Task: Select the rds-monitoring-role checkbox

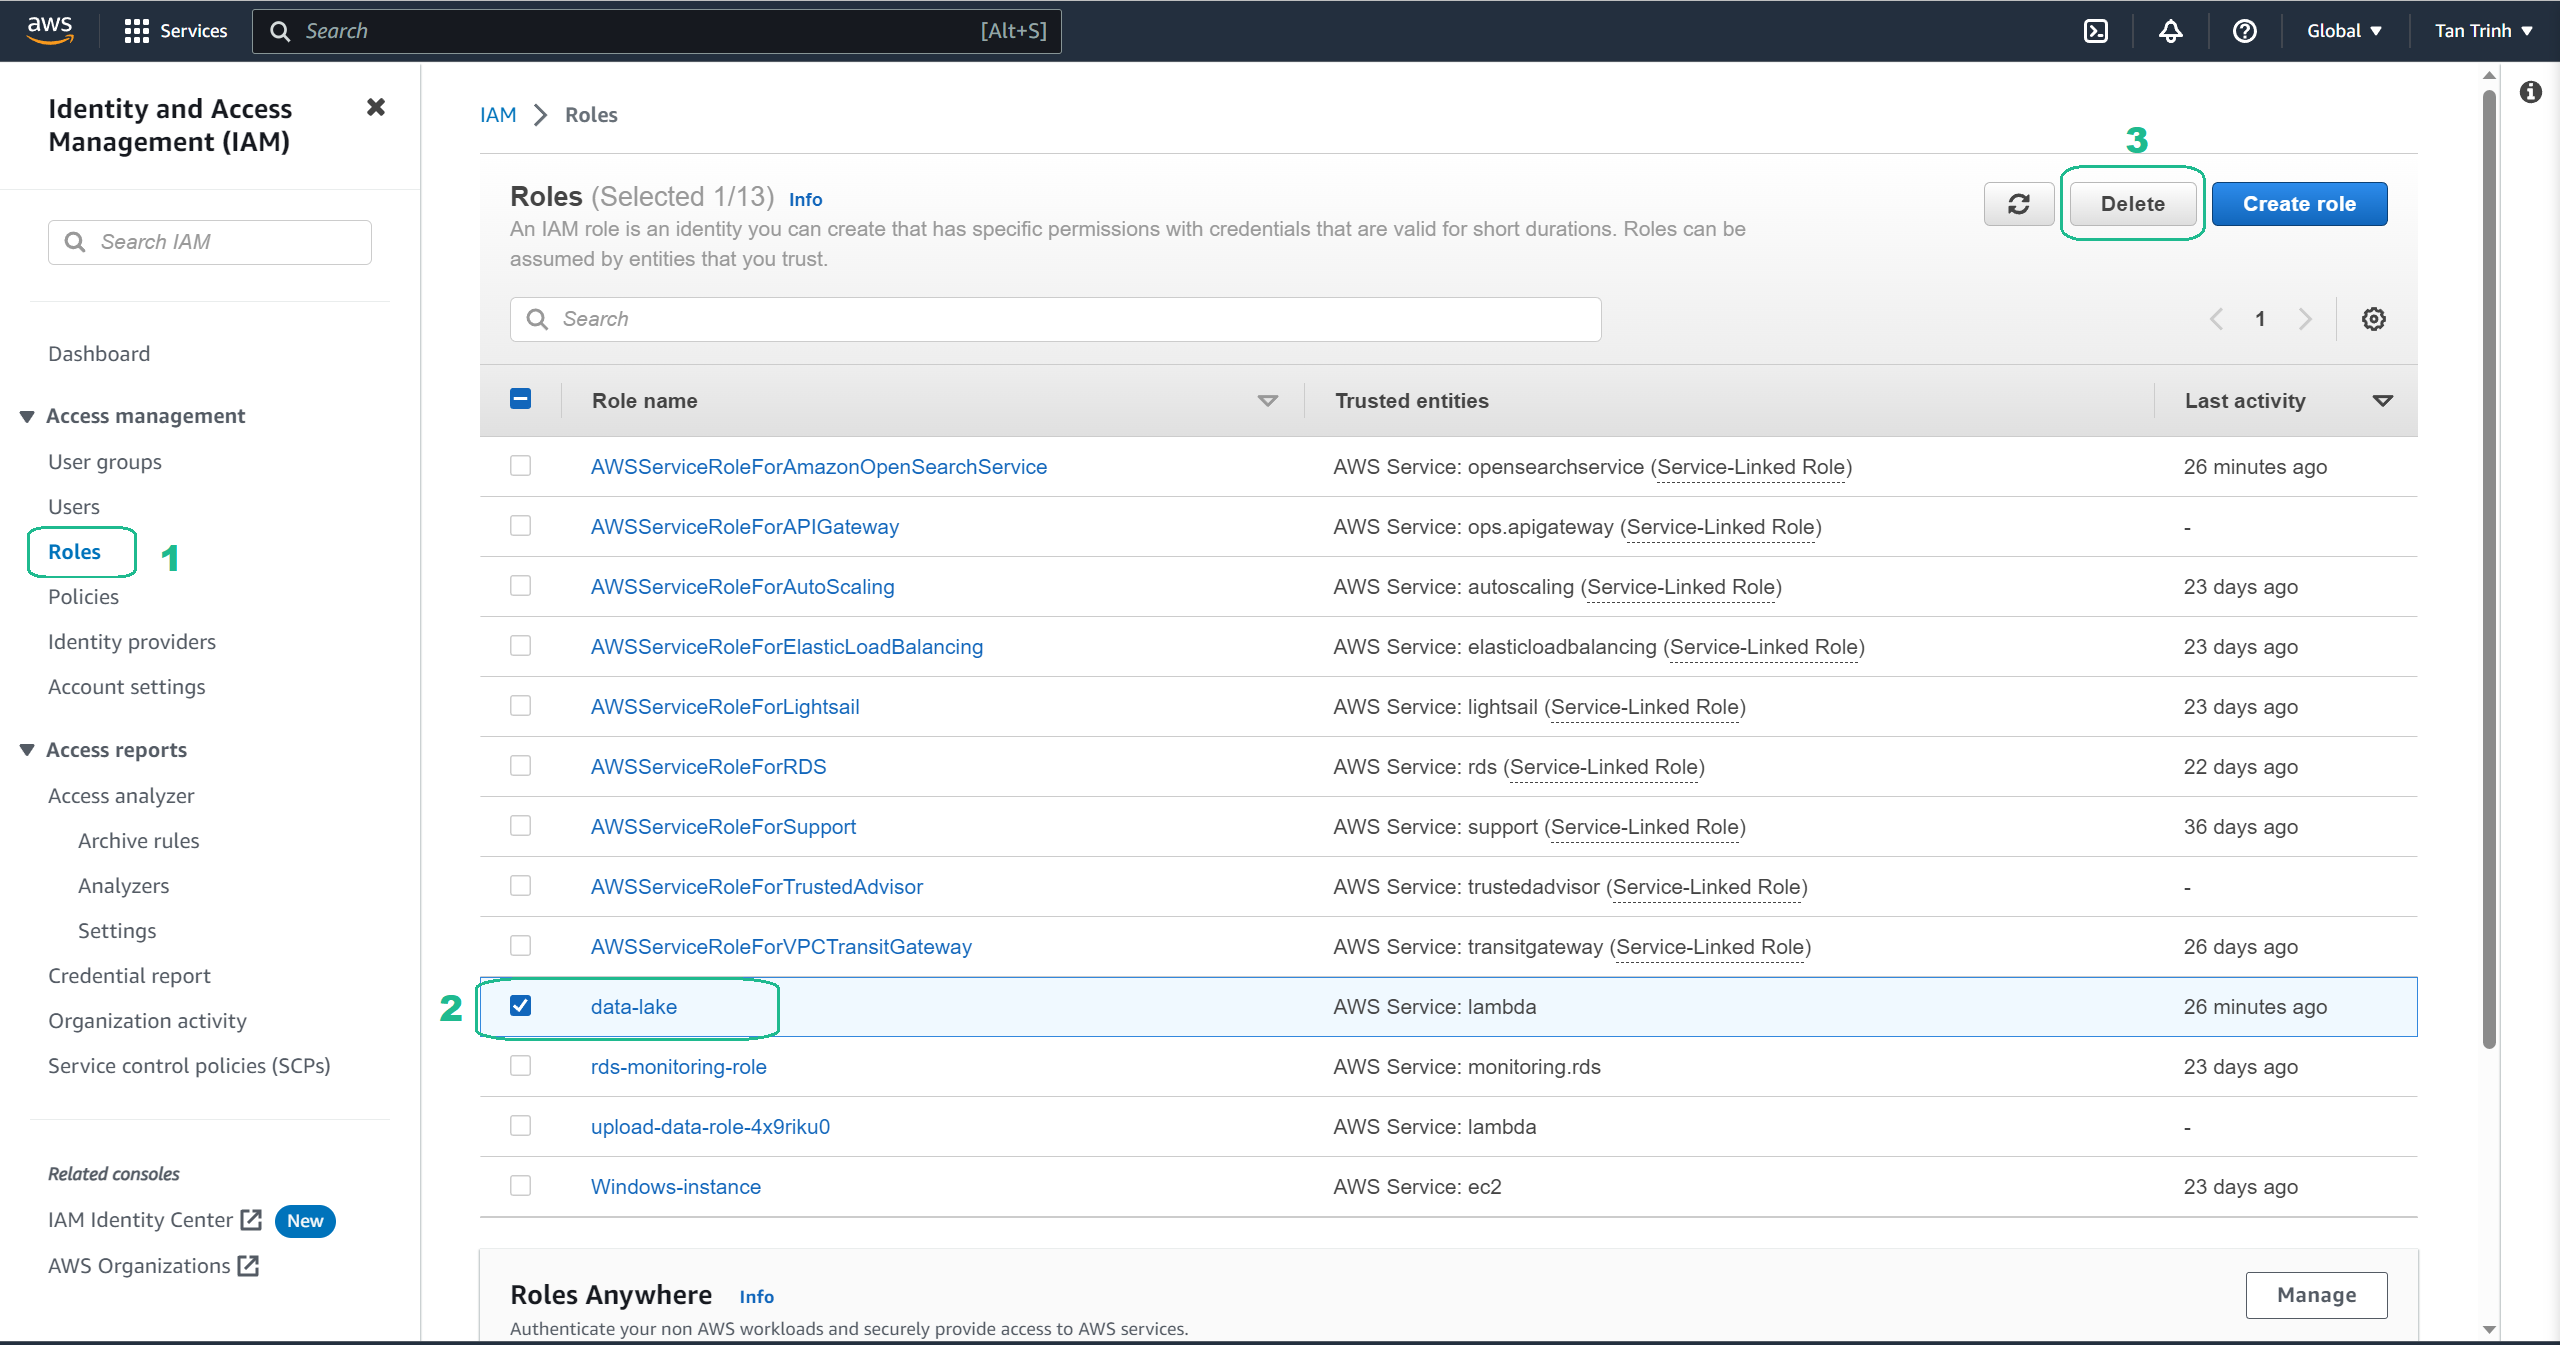Action: point(521,1066)
